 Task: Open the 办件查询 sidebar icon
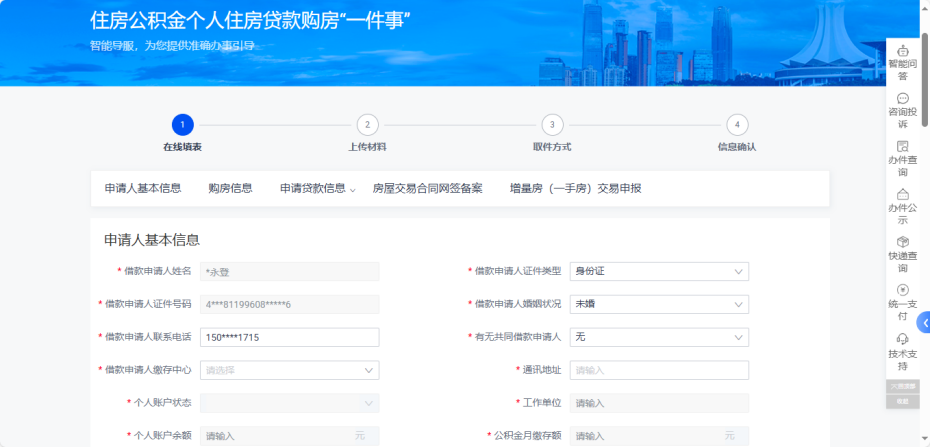902,146
